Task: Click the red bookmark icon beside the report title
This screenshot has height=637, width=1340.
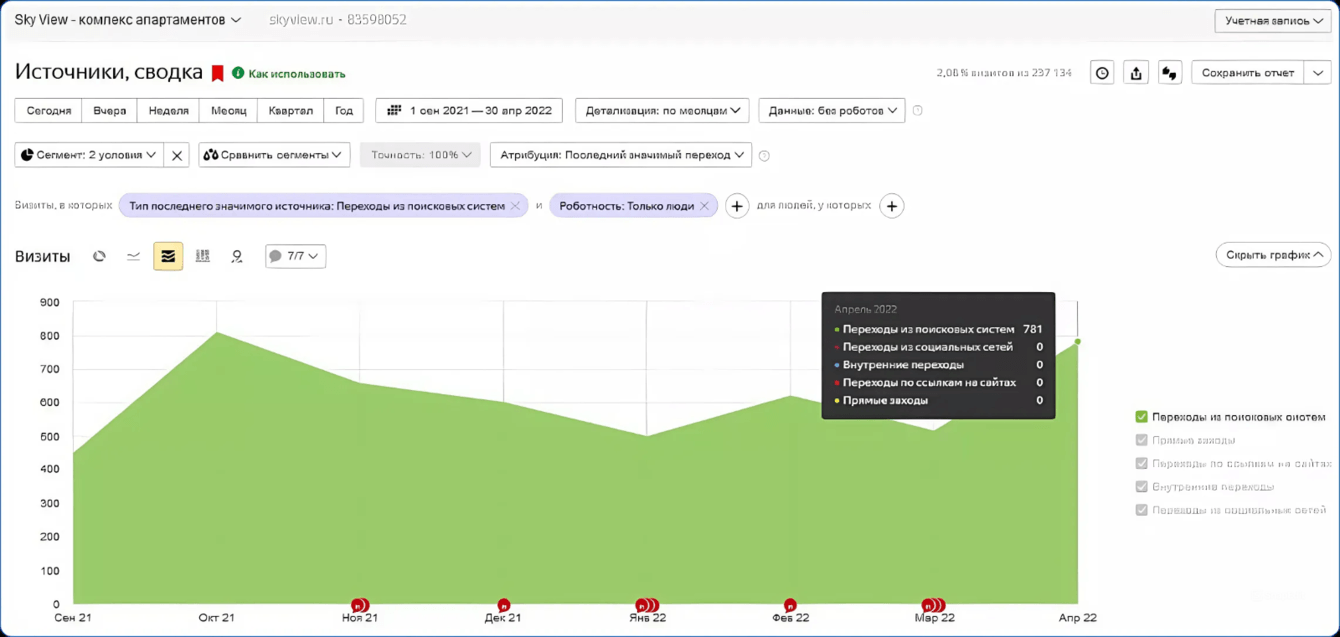Action: (x=217, y=73)
